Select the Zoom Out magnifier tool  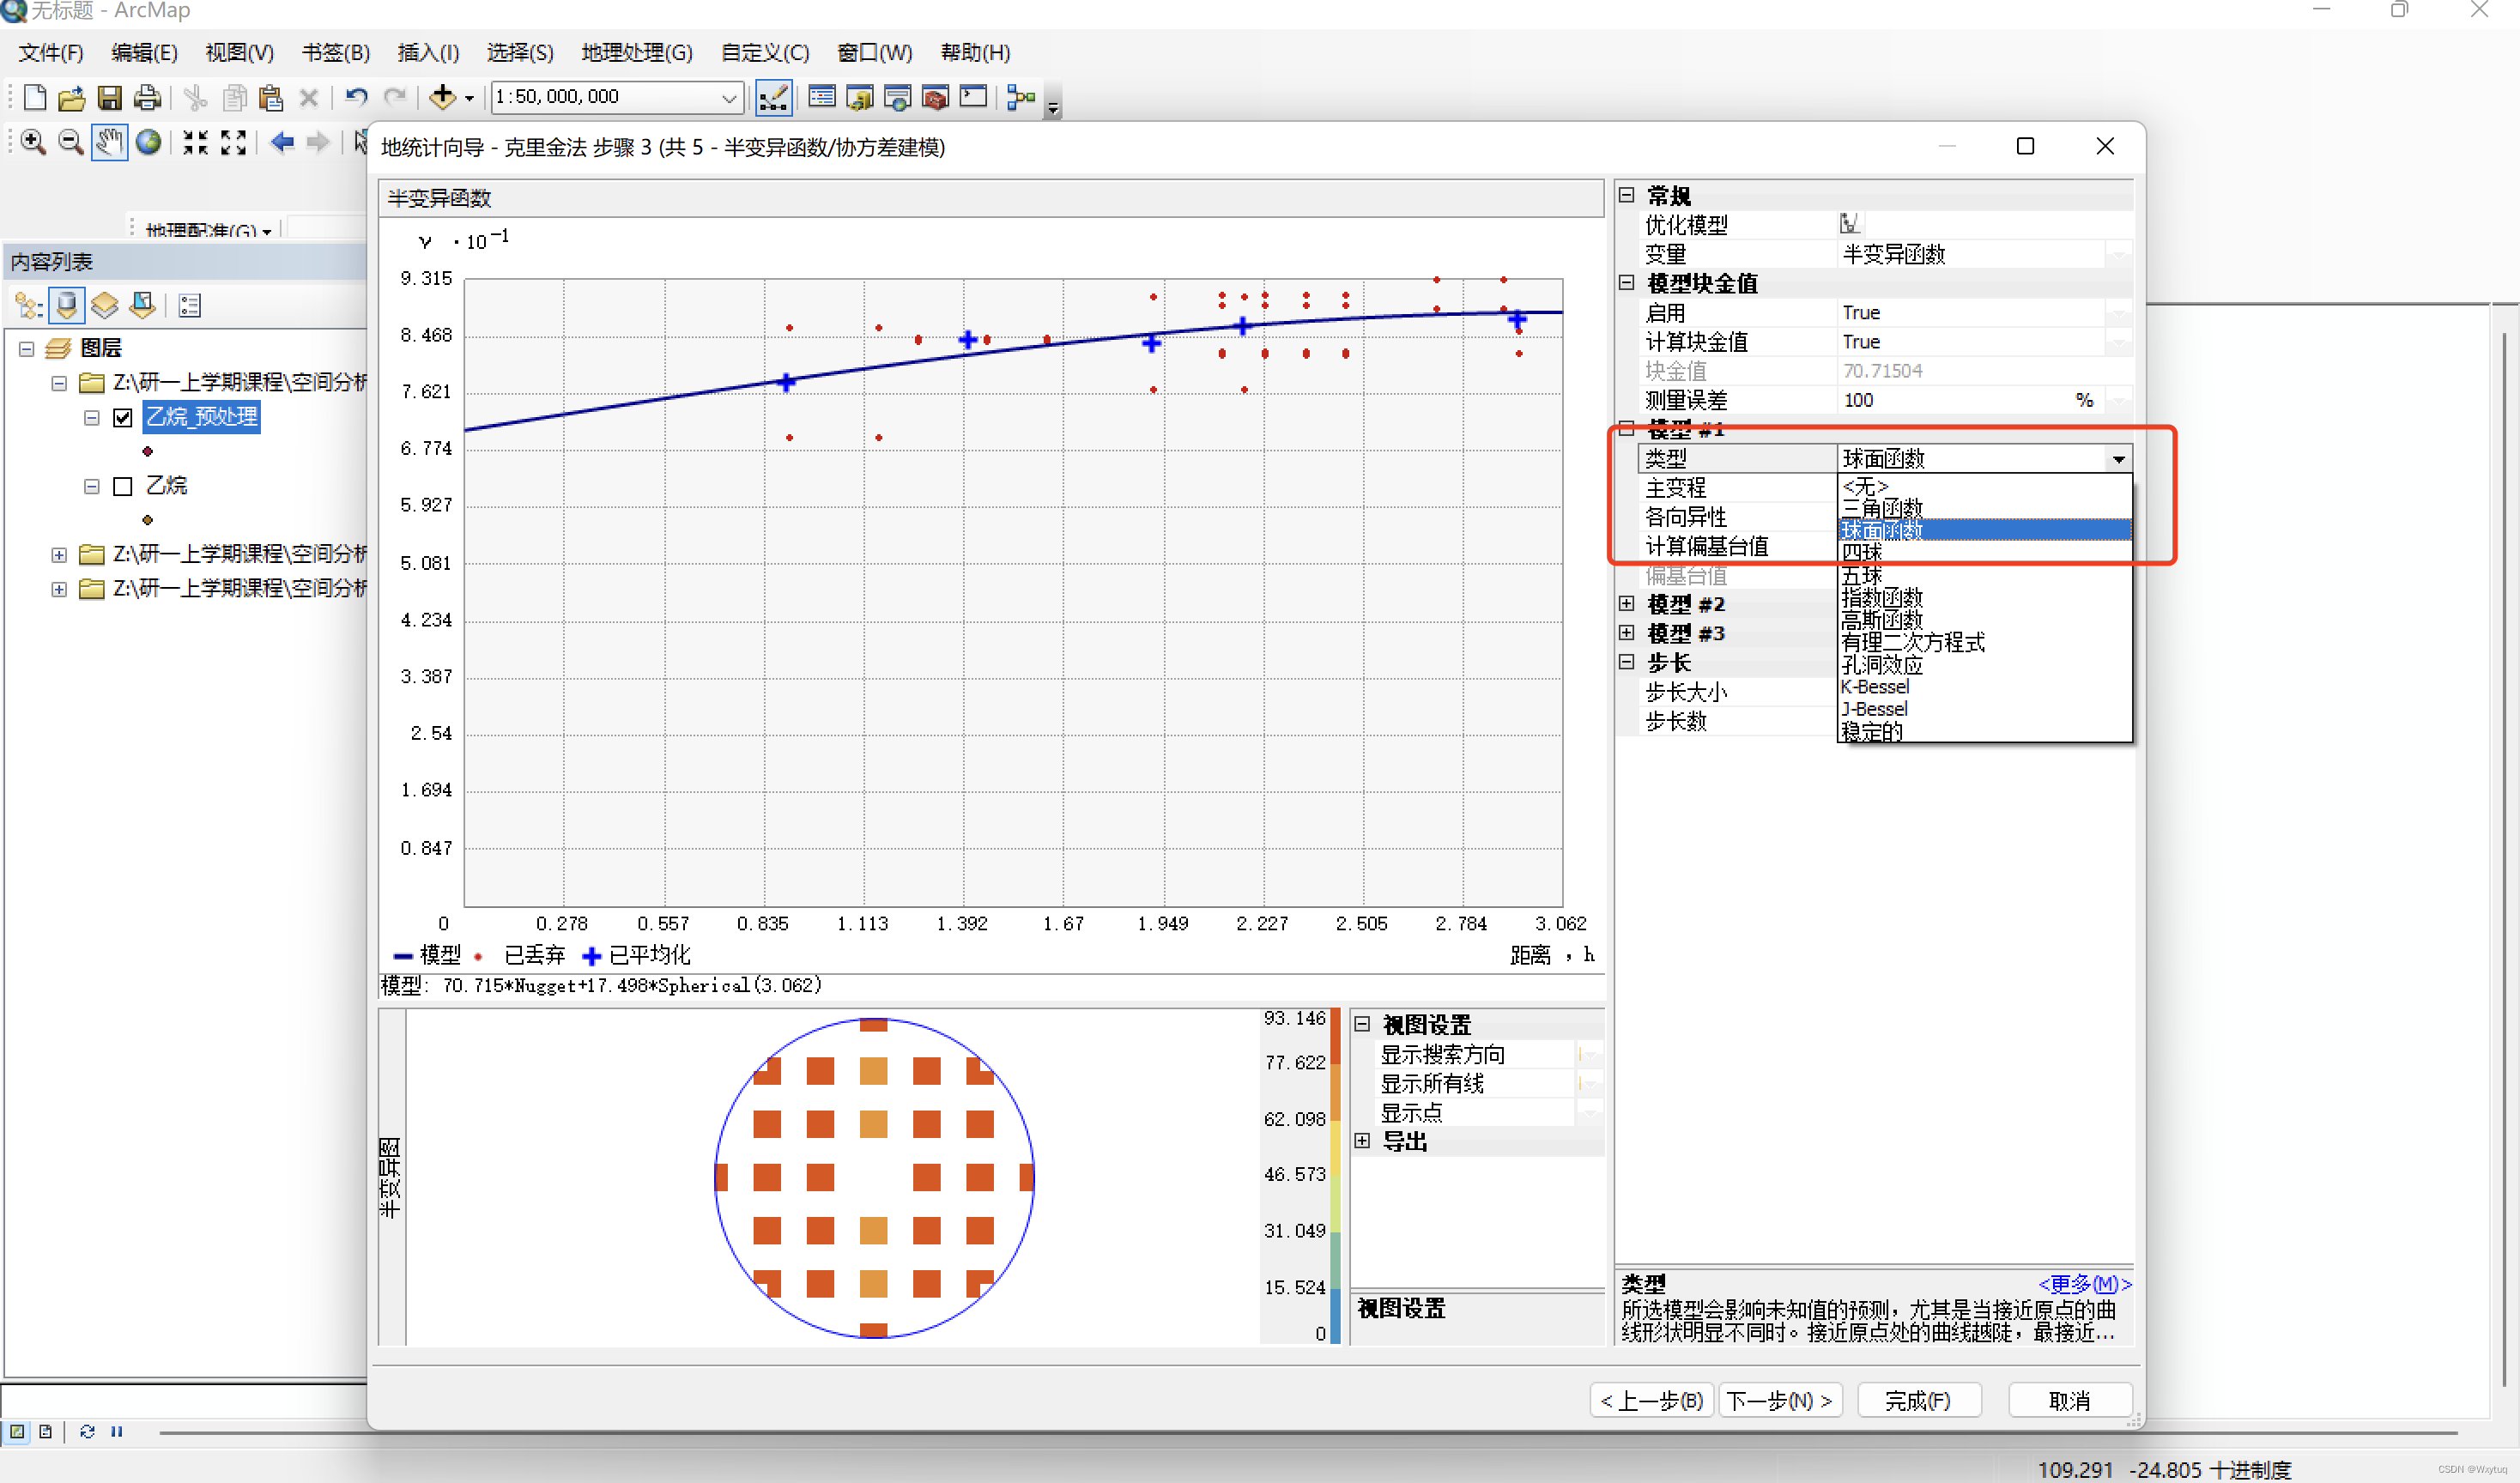[x=70, y=142]
